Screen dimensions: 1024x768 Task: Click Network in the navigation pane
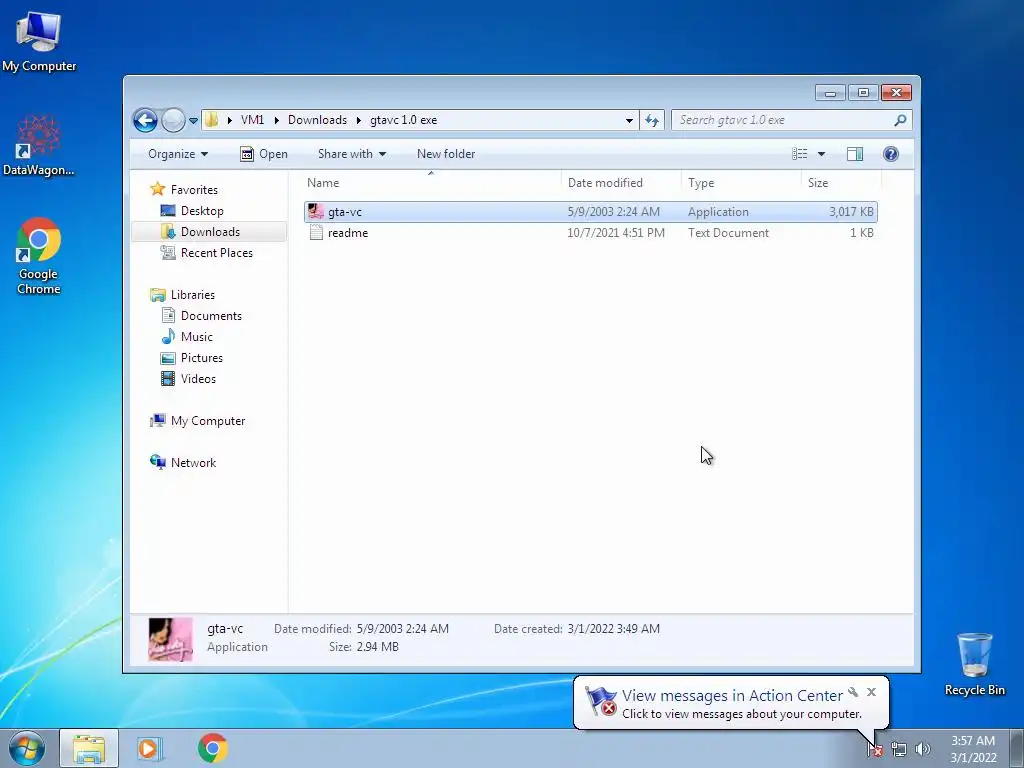(x=193, y=463)
